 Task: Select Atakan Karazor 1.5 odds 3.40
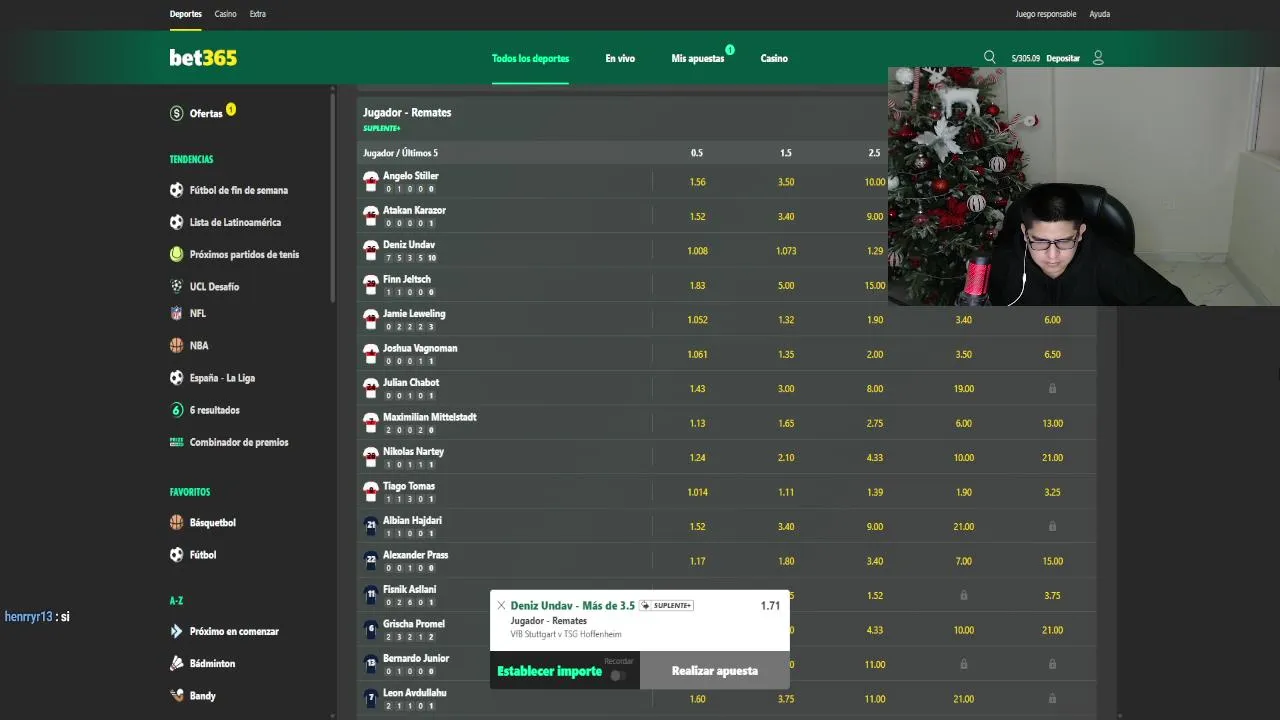point(786,216)
